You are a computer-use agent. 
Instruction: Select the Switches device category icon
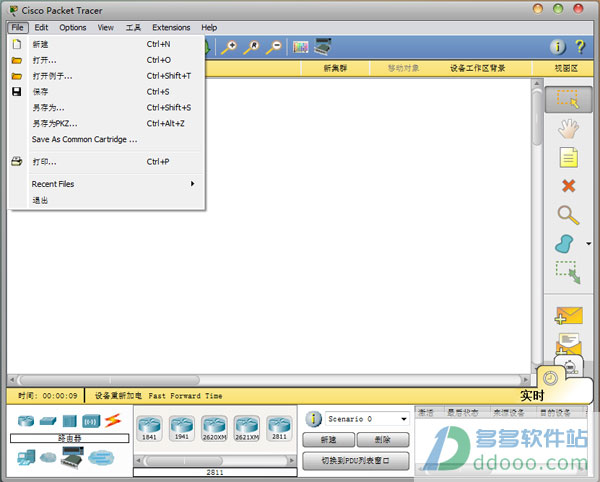tap(48, 421)
